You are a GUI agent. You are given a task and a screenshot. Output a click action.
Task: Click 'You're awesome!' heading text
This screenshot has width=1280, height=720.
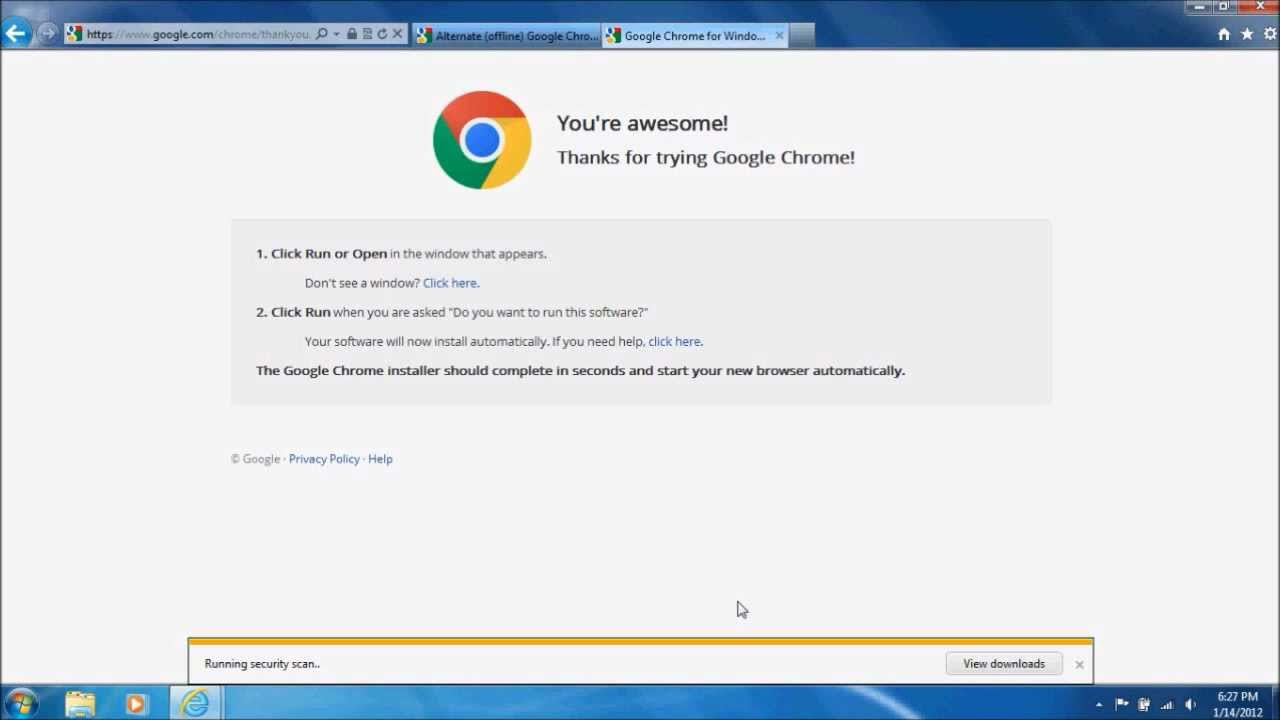tap(642, 123)
